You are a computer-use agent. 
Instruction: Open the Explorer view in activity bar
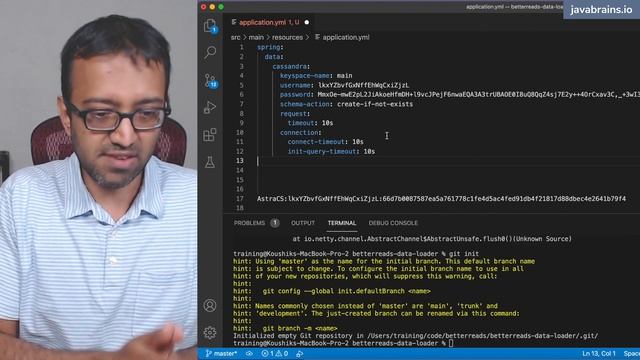210,26
